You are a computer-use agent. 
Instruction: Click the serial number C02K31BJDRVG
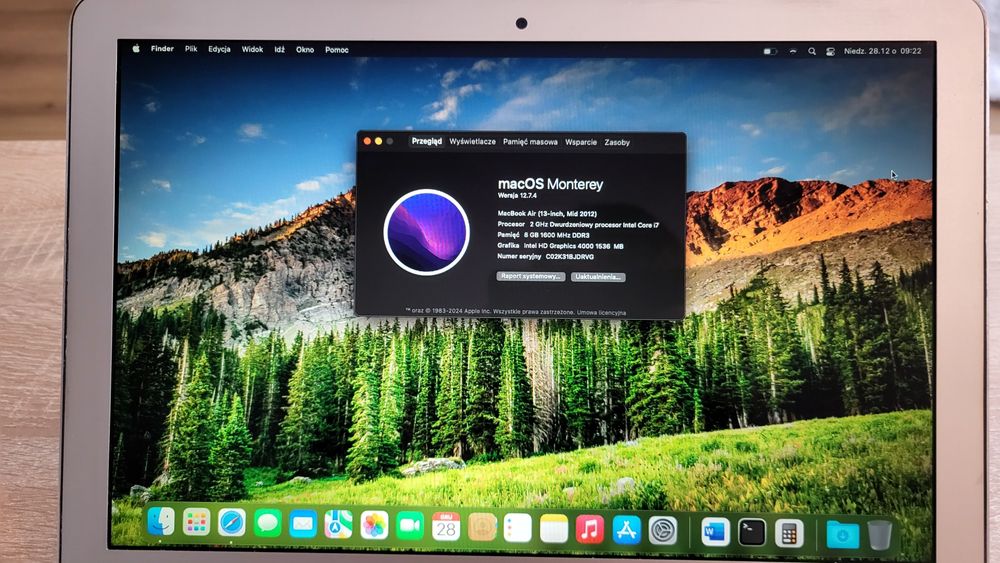click(570, 256)
